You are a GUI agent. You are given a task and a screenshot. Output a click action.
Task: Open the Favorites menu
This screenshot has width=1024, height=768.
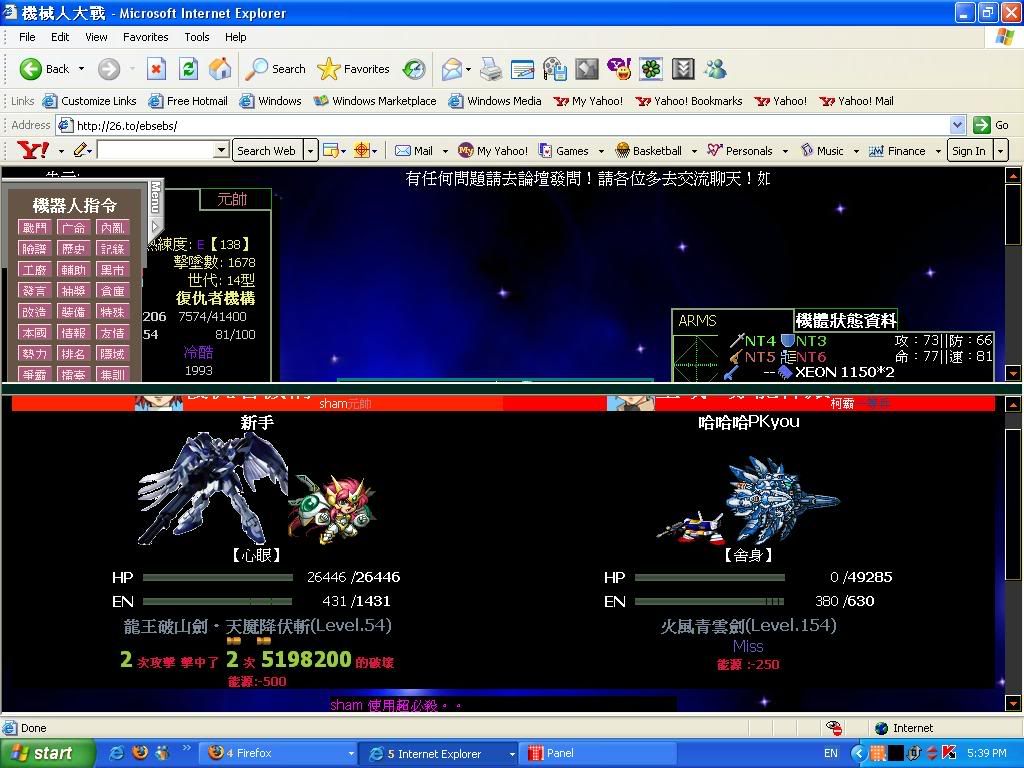click(146, 37)
